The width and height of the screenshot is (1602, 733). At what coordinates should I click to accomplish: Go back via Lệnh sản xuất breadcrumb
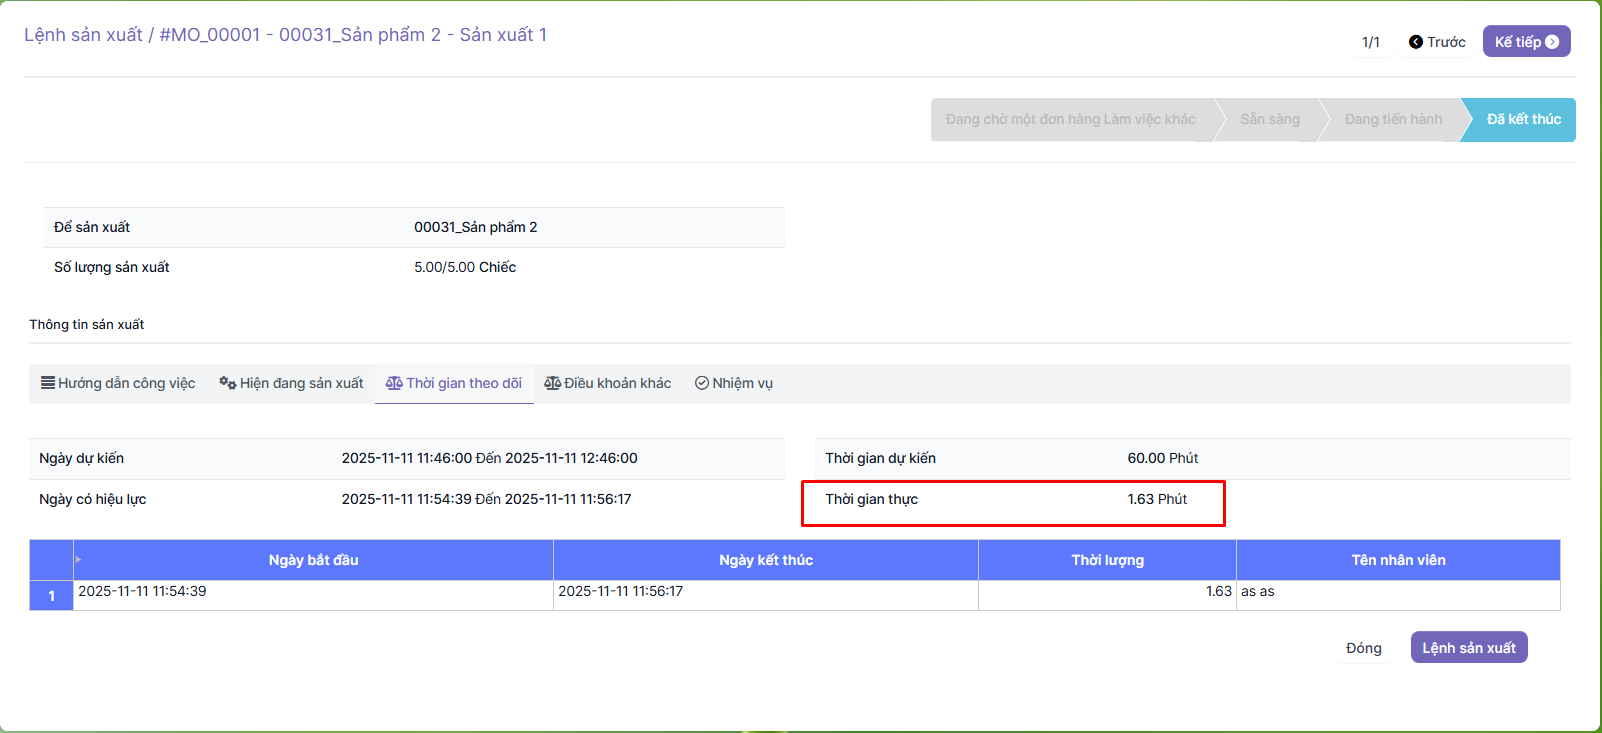pyautogui.click(x=83, y=35)
